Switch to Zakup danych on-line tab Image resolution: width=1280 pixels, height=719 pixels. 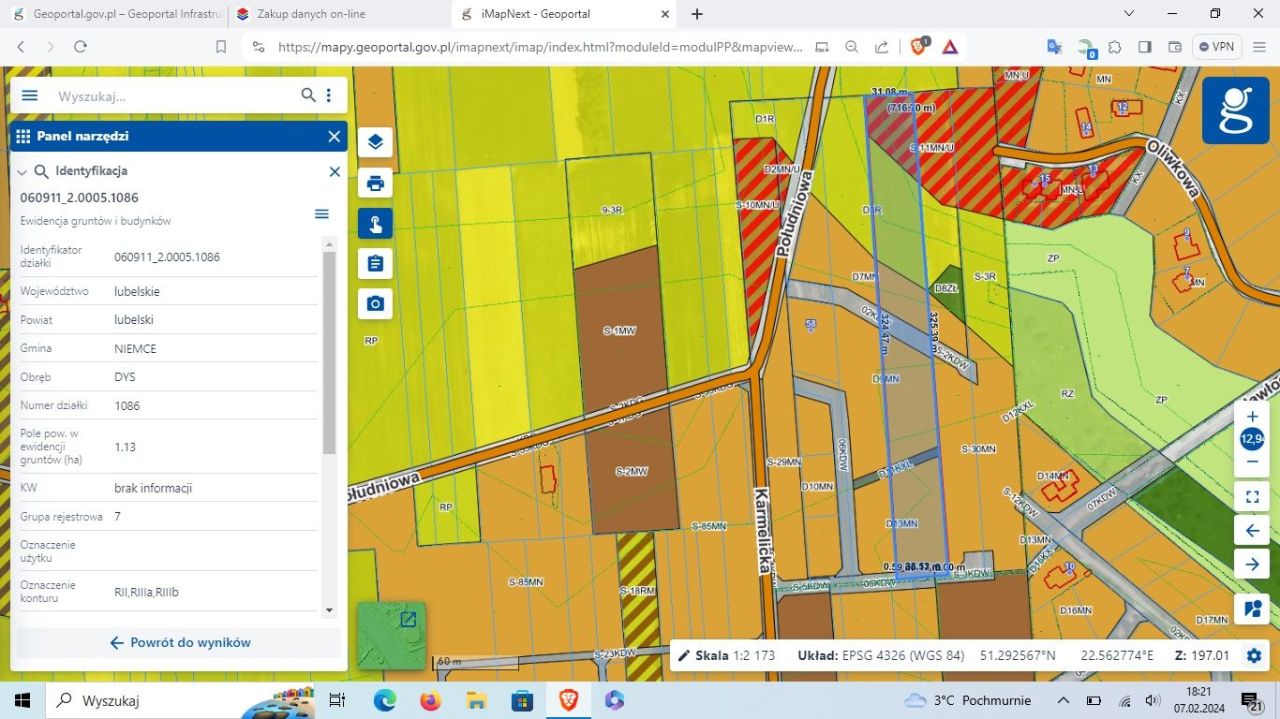click(311, 14)
